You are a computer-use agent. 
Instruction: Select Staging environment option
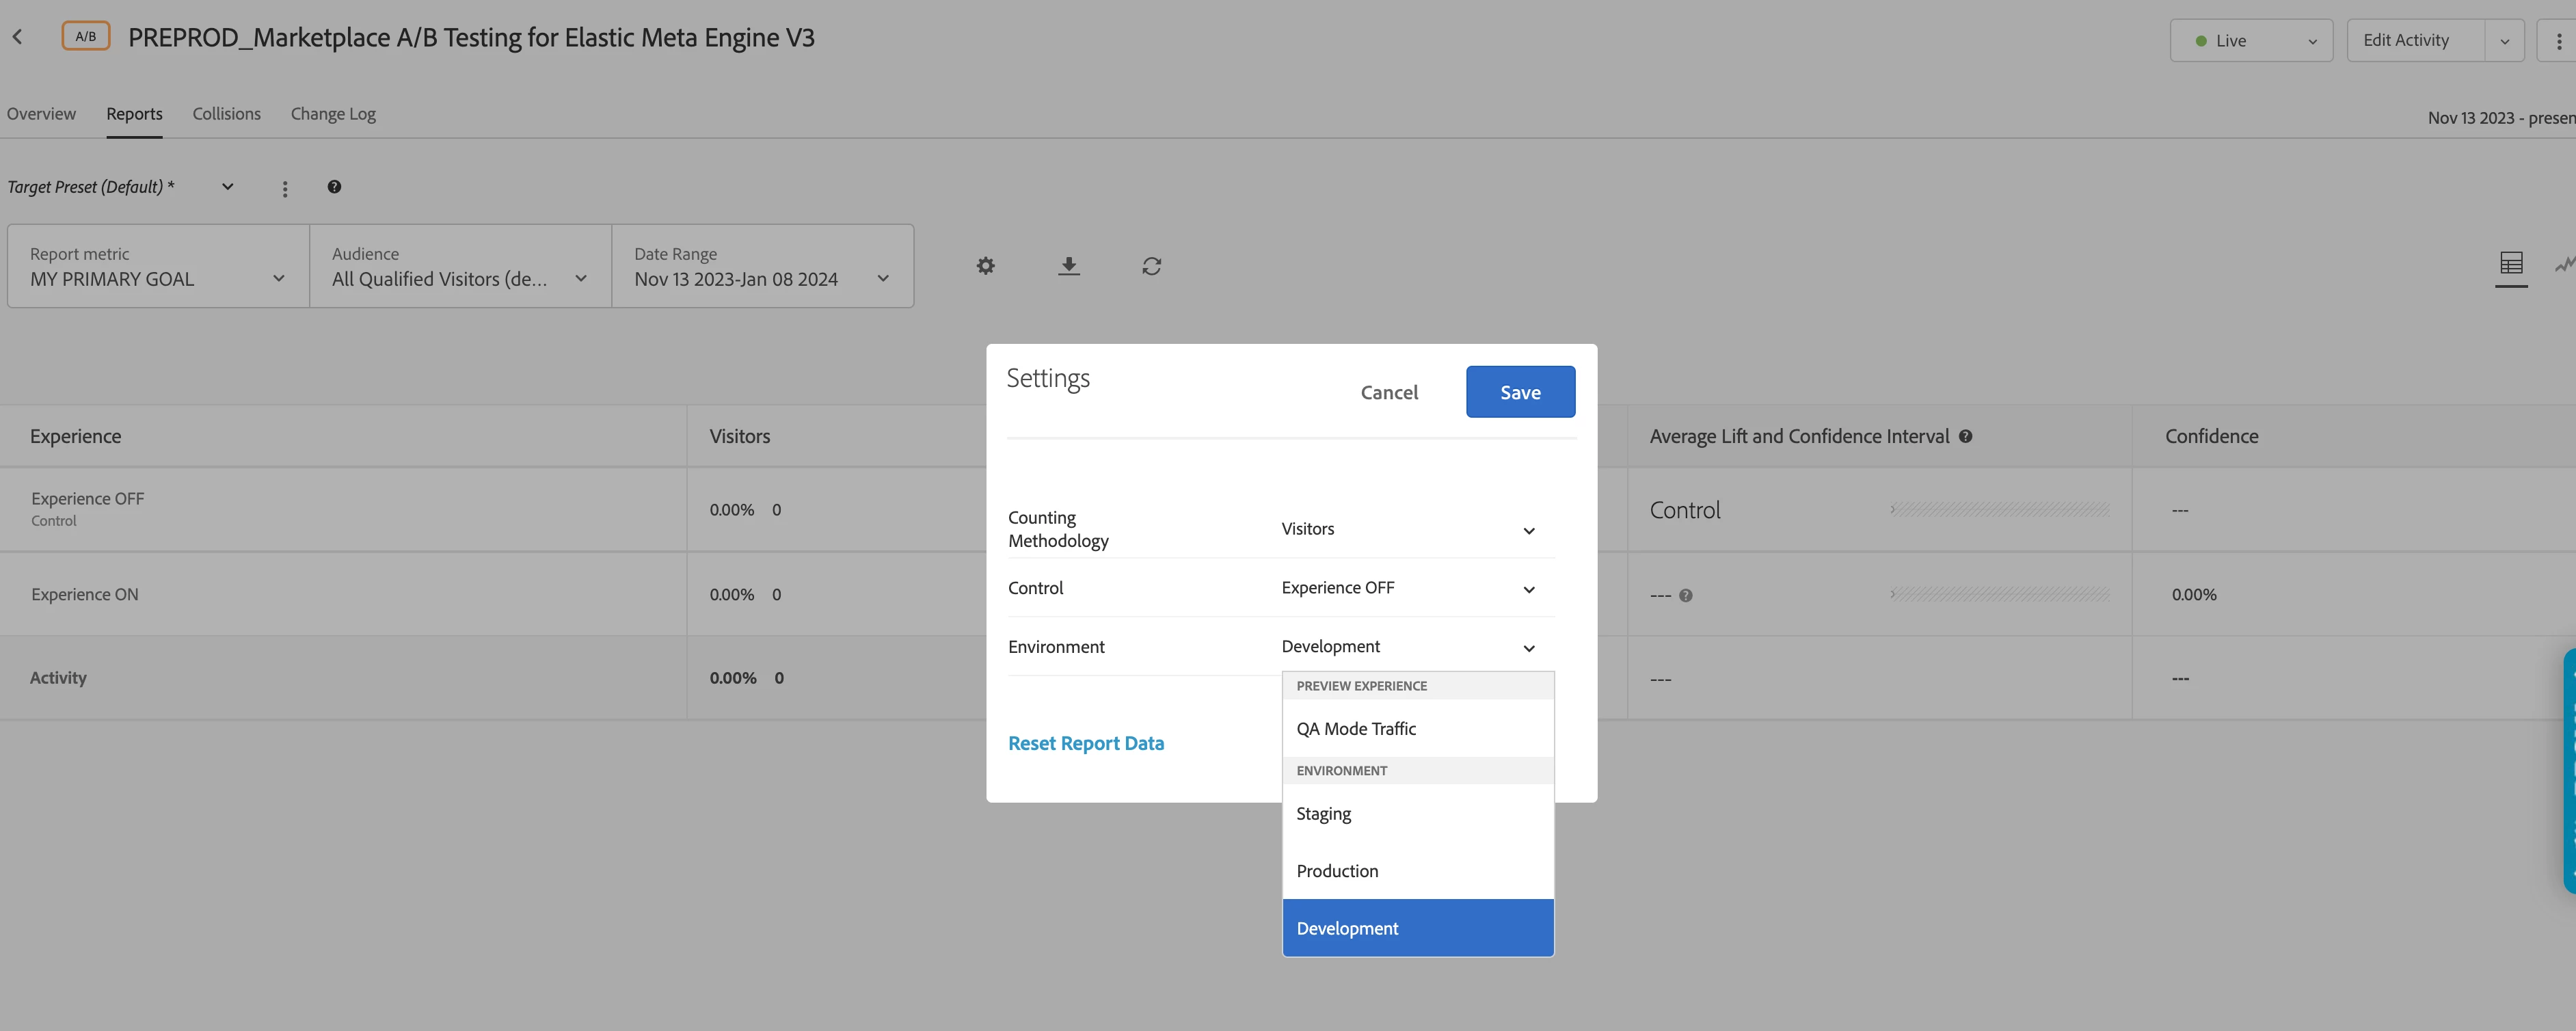[x=1323, y=813]
